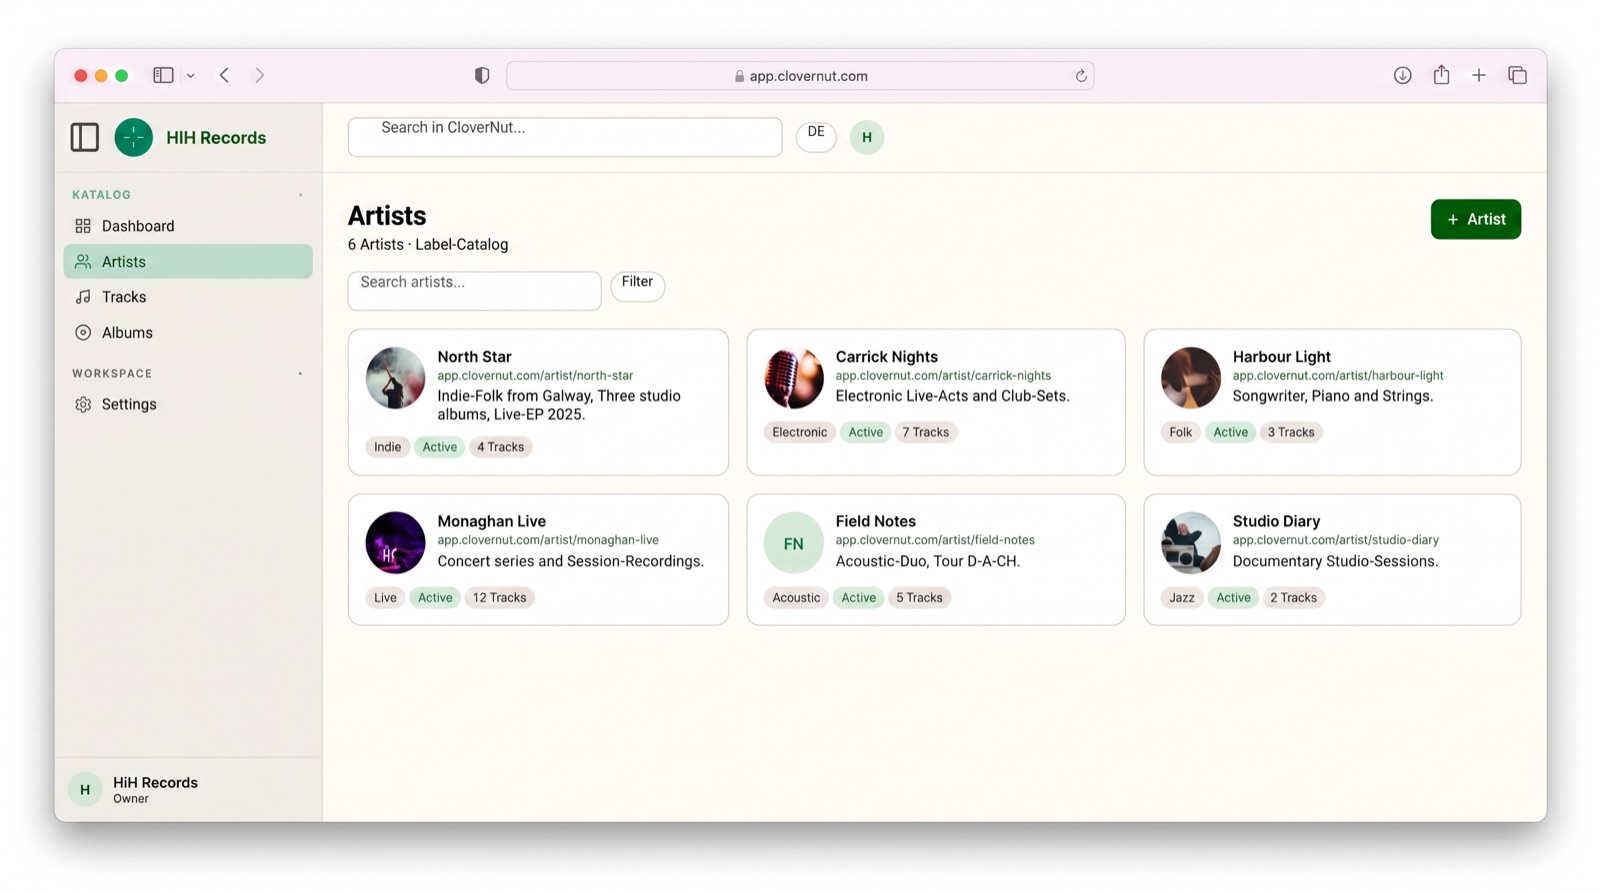Follow the carrick-nights artist URL link
The height and width of the screenshot is (893, 1600).
coord(943,376)
